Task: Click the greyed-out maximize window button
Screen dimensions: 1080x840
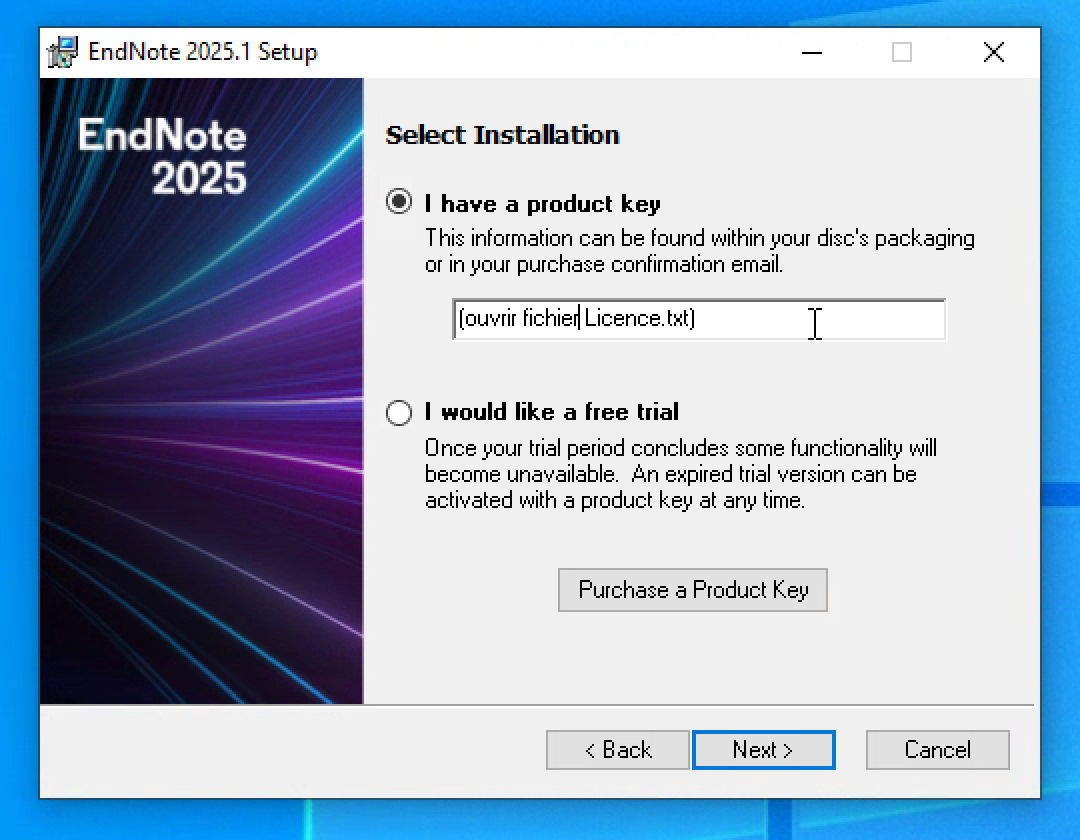Action: click(x=901, y=52)
